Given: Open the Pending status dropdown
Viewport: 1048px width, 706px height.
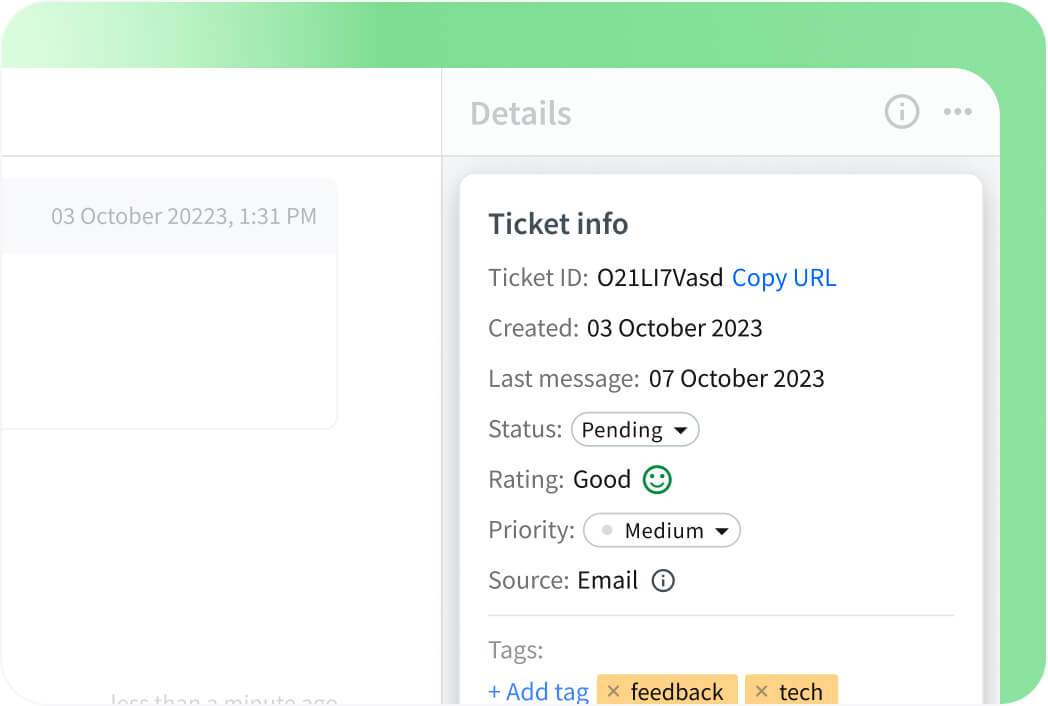Looking at the screenshot, I should click(635, 429).
